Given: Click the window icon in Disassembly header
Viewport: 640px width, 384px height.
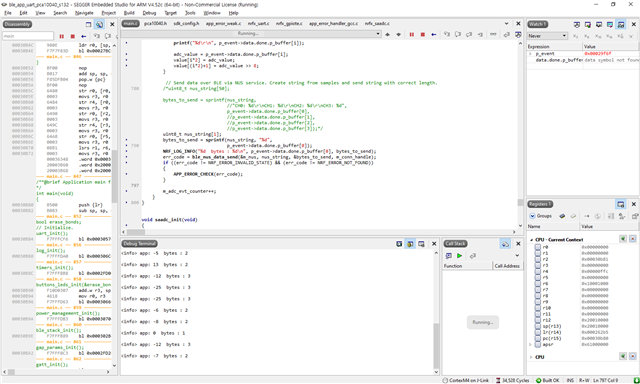Looking at the screenshot, I should pyautogui.click(x=88, y=24).
